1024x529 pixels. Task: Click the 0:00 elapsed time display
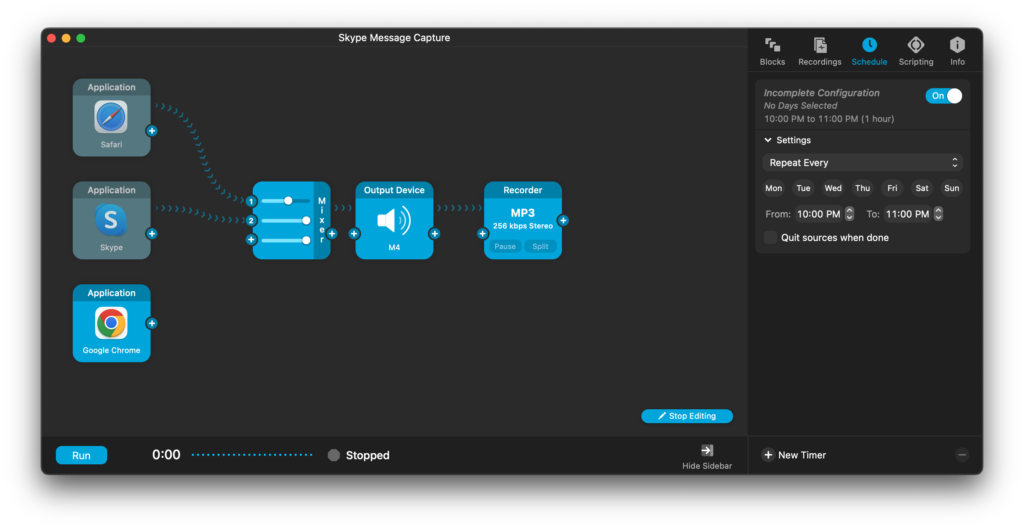pos(166,455)
